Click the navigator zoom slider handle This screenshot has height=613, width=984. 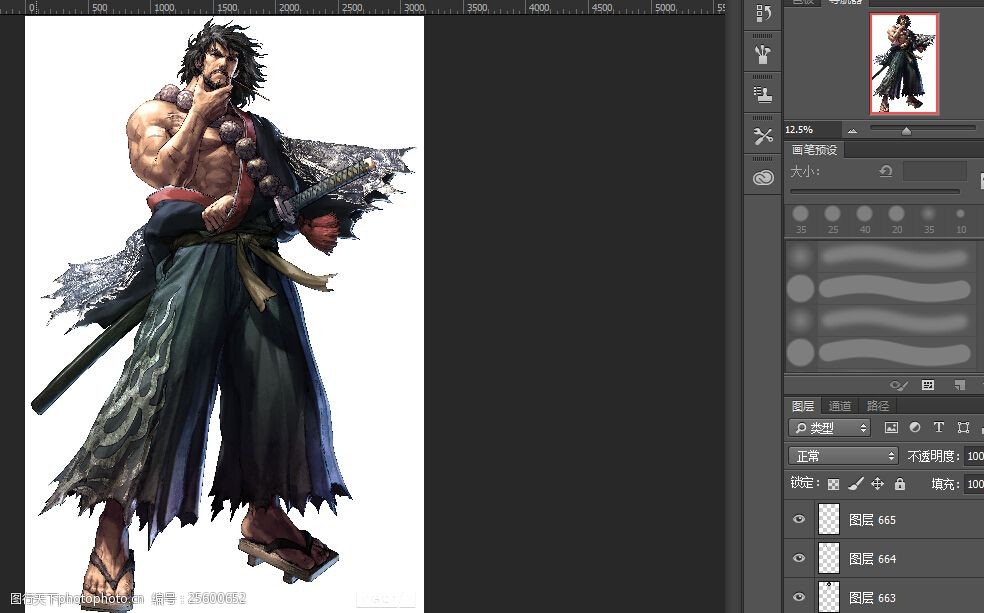pos(906,130)
